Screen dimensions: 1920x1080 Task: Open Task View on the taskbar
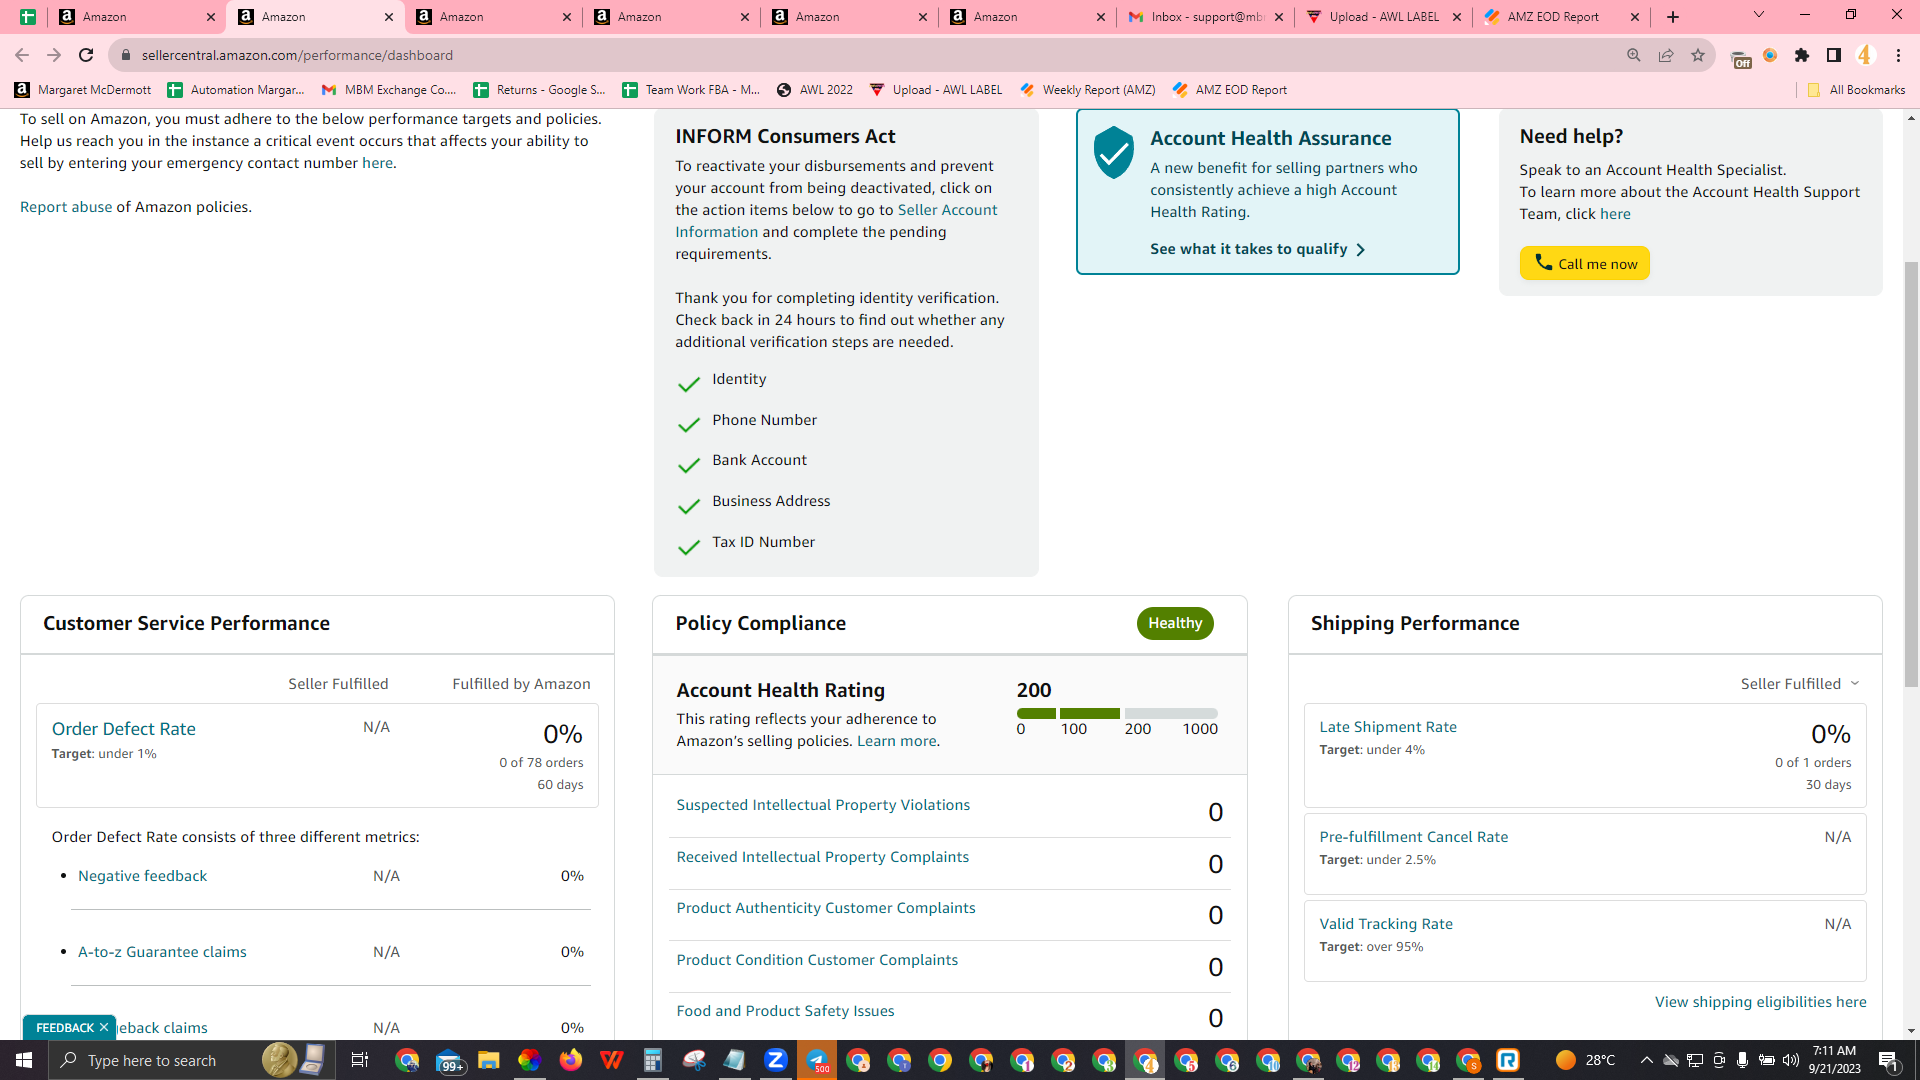[x=360, y=1060]
